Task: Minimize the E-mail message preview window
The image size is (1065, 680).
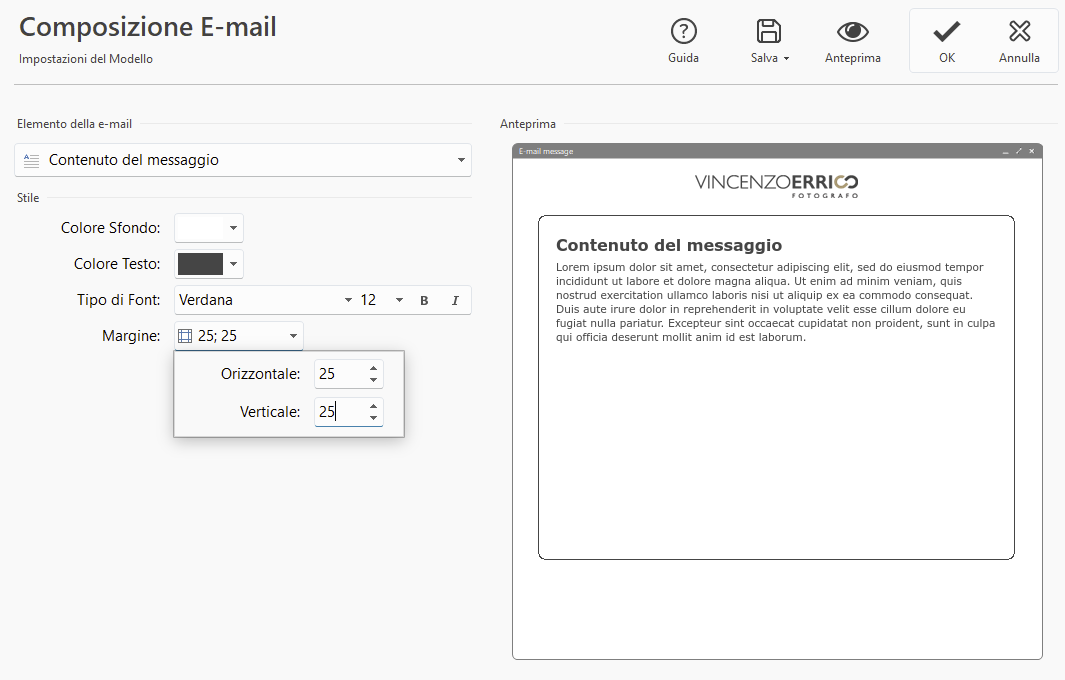Action: point(1006,151)
